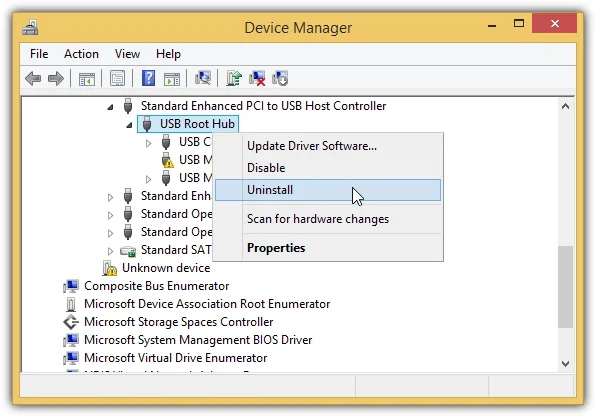Open the Action menu
This screenshot has width=596, height=416.
click(x=81, y=54)
